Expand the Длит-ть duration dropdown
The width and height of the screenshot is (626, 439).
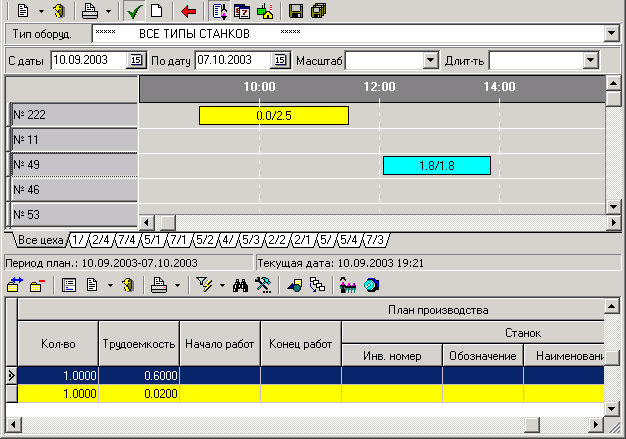pyautogui.click(x=591, y=61)
